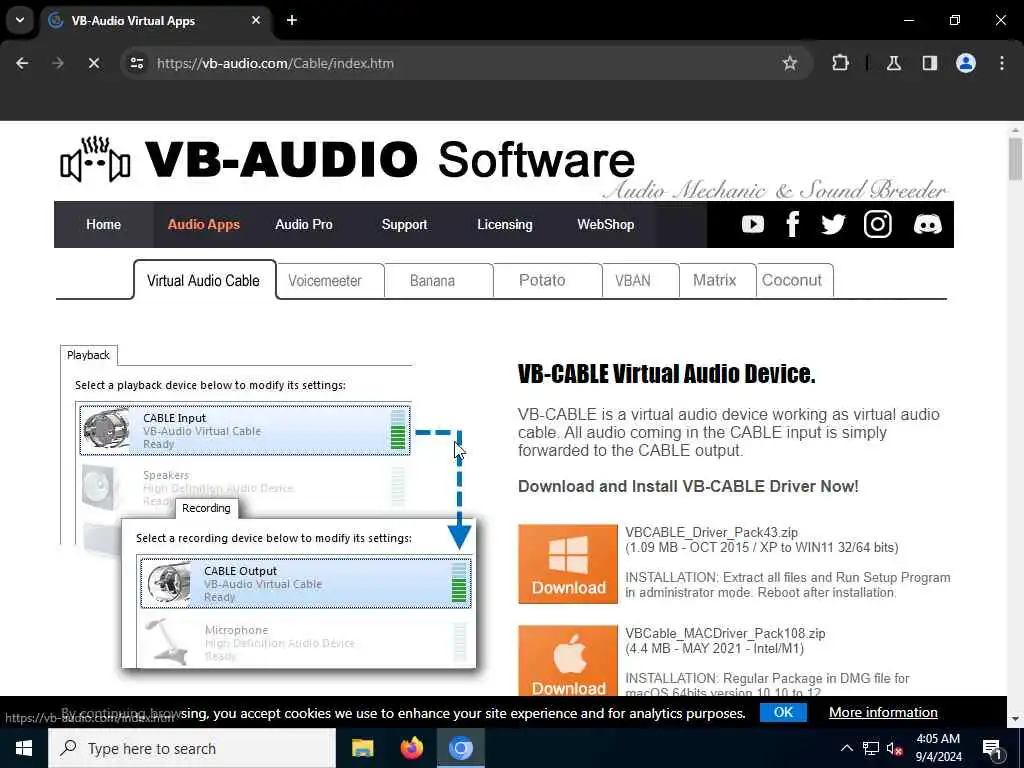Image resolution: width=1024 pixels, height=768 pixels.
Task: Click the VB-Audio speaker logo
Action: coord(95,159)
